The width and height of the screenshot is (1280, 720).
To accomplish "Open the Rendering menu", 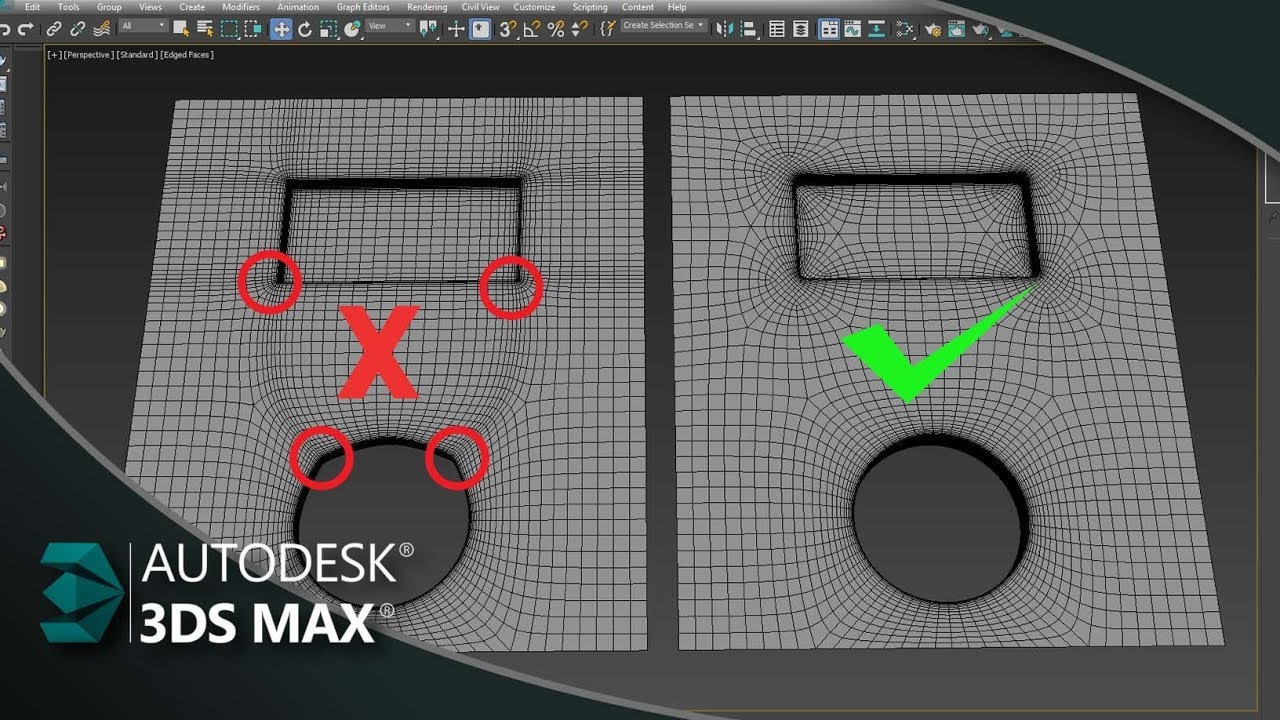I will coord(427,7).
